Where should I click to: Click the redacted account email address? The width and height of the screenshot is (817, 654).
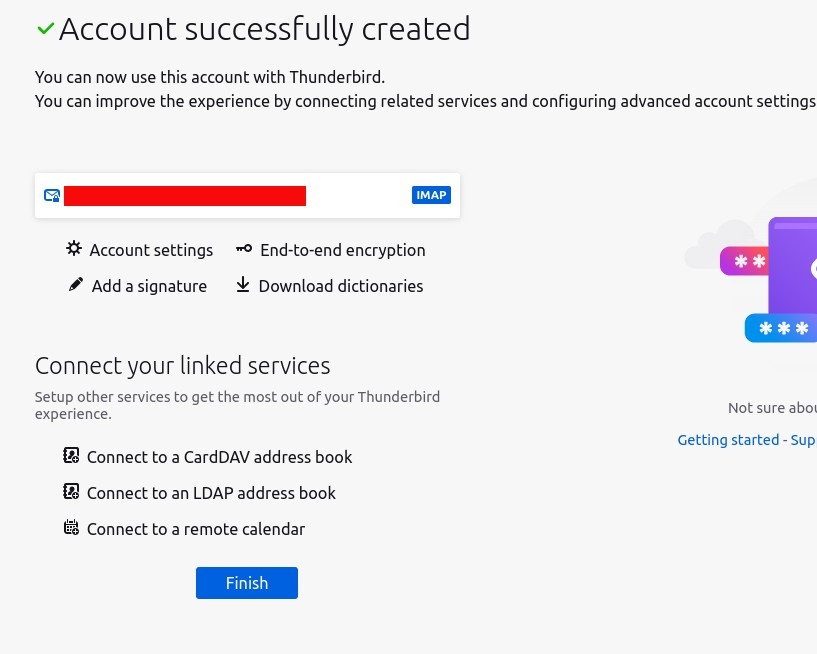(185, 196)
